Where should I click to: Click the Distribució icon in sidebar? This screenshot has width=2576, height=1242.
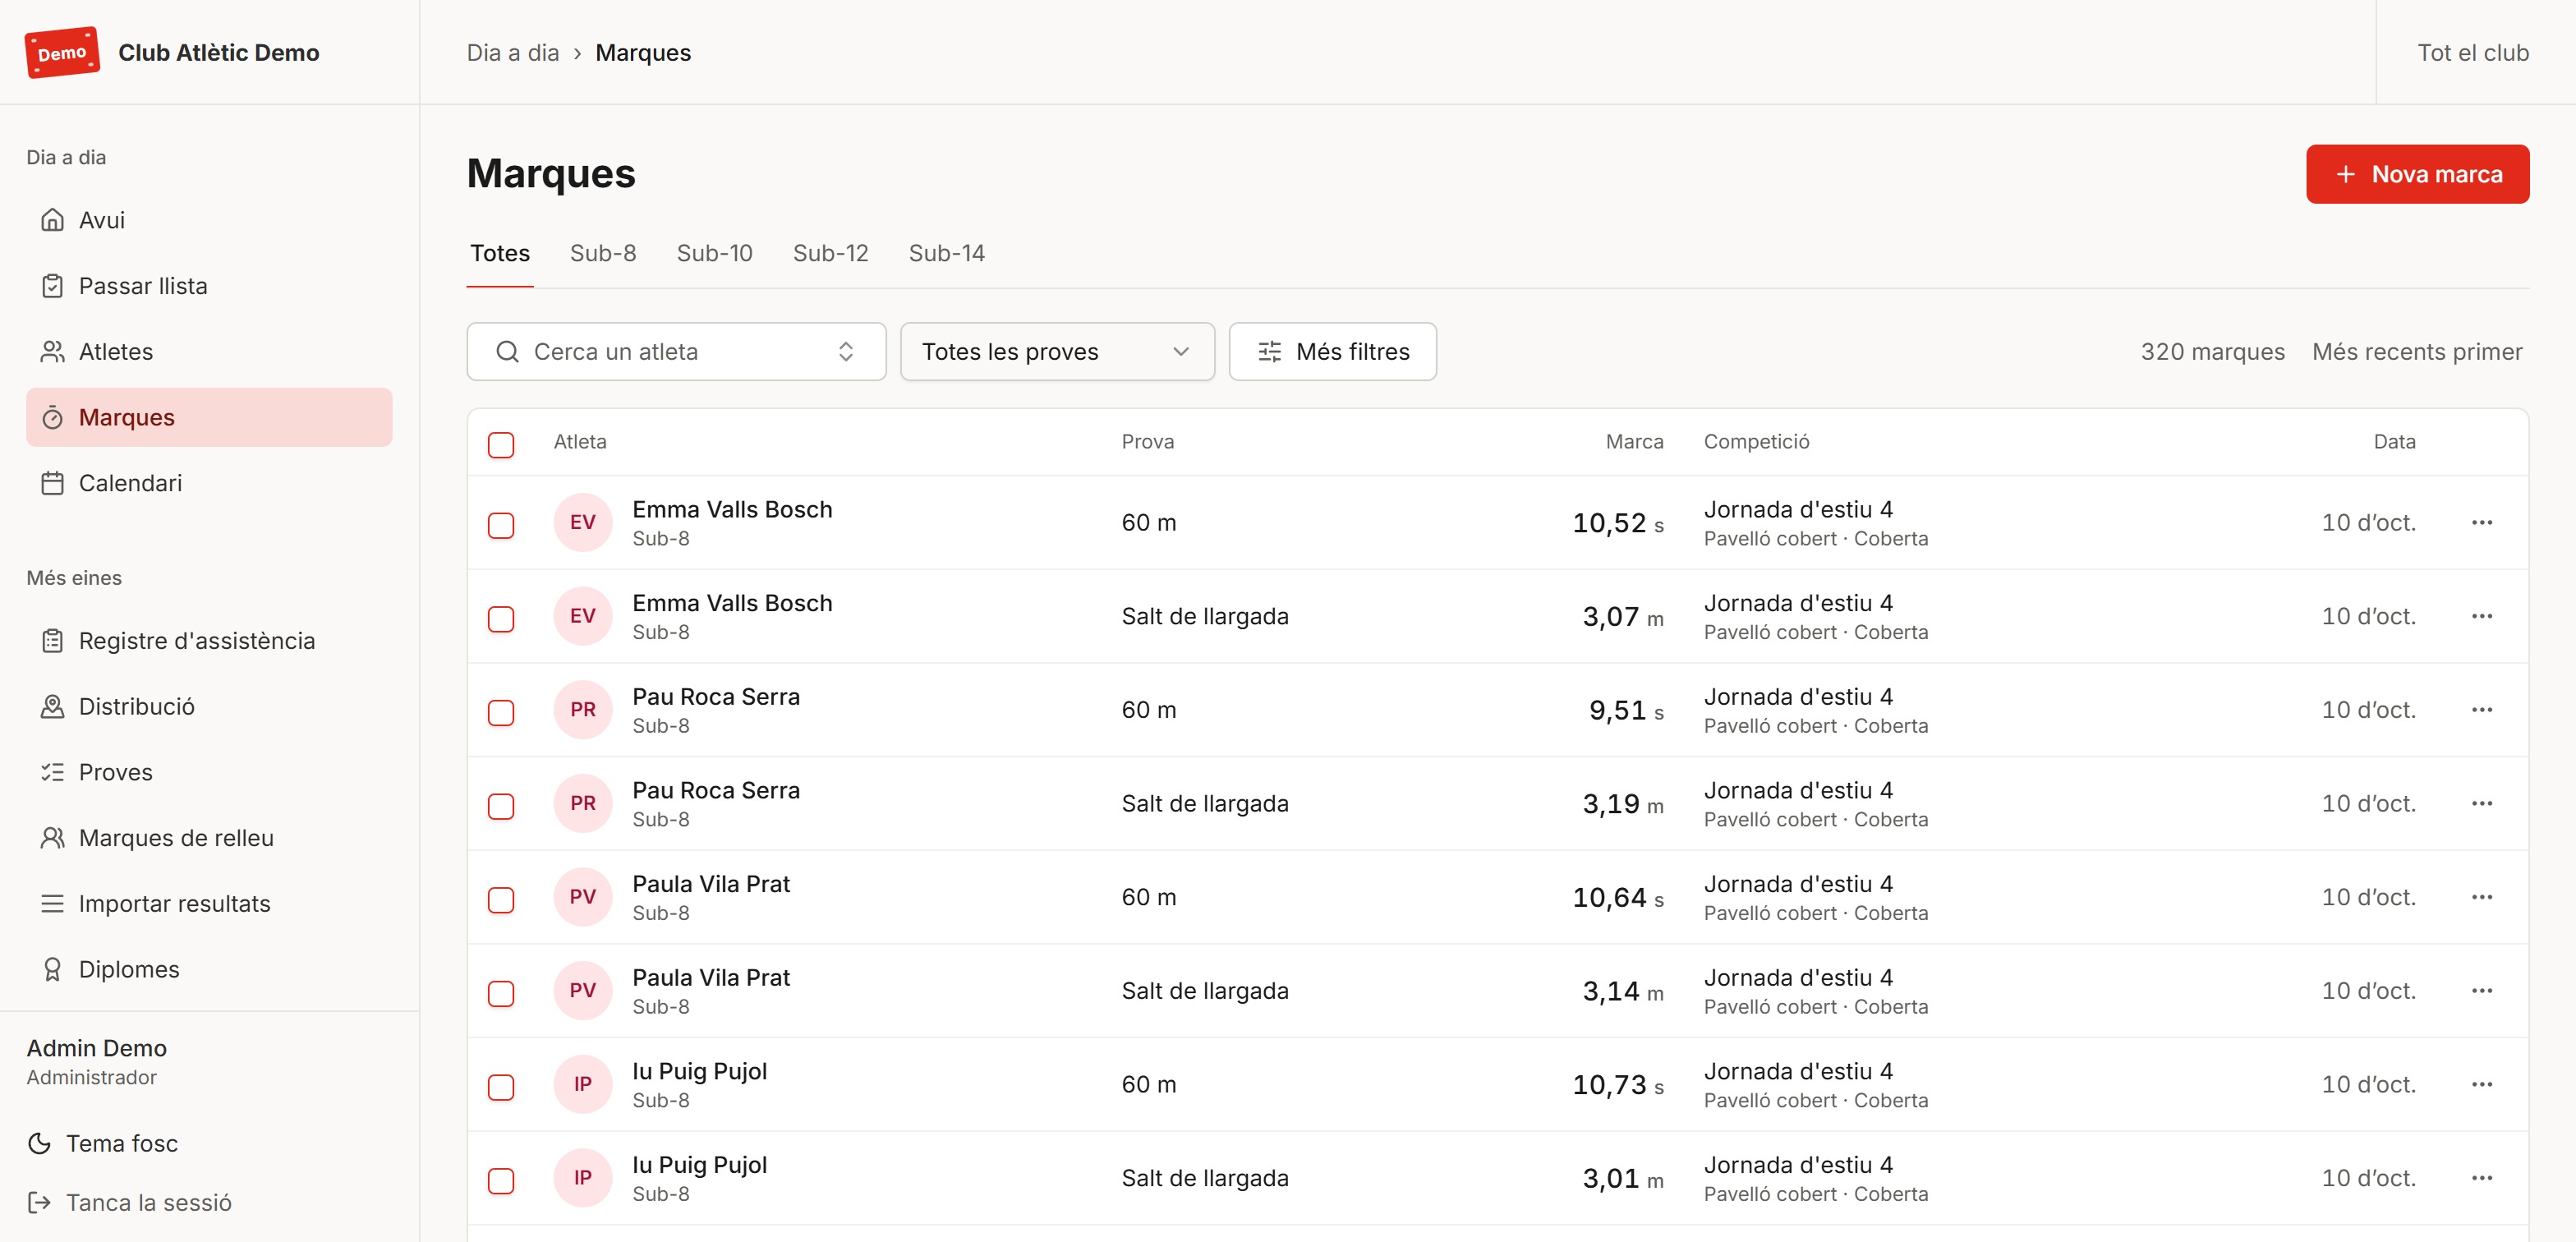52,707
